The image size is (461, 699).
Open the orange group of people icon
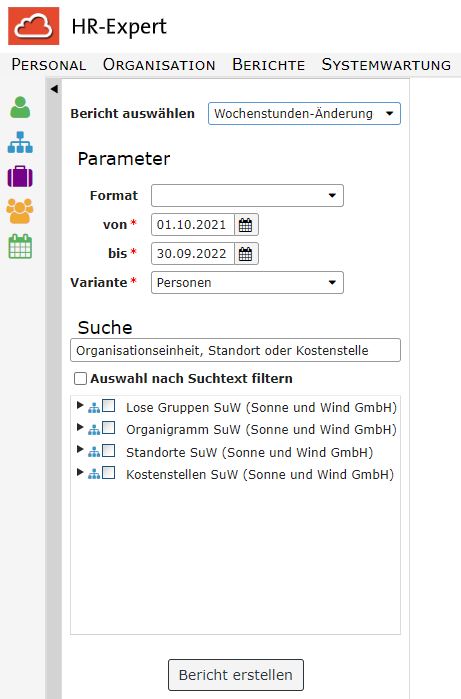[20, 211]
